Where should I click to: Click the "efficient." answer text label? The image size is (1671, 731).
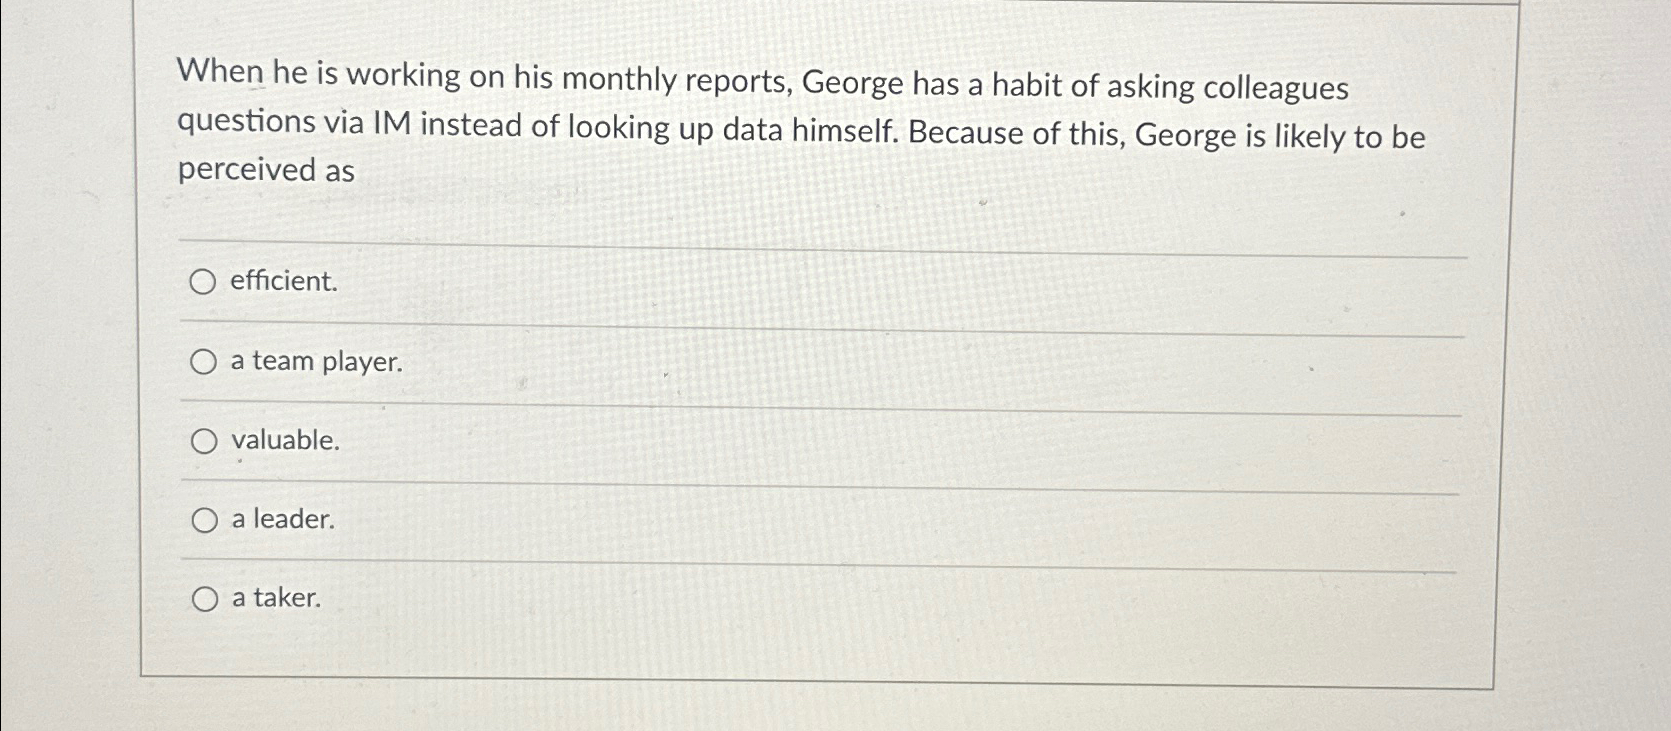(281, 283)
